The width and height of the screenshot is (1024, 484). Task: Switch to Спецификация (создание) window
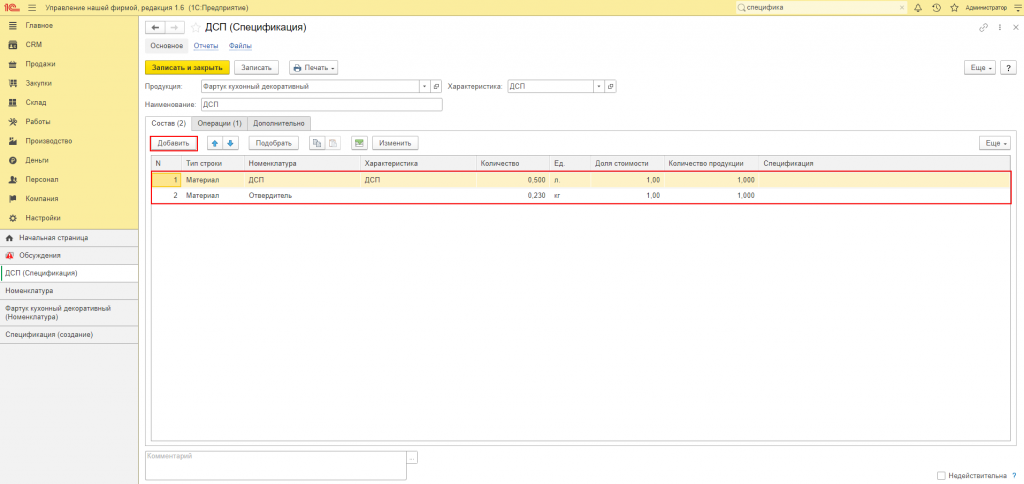pyautogui.click(x=69, y=334)
